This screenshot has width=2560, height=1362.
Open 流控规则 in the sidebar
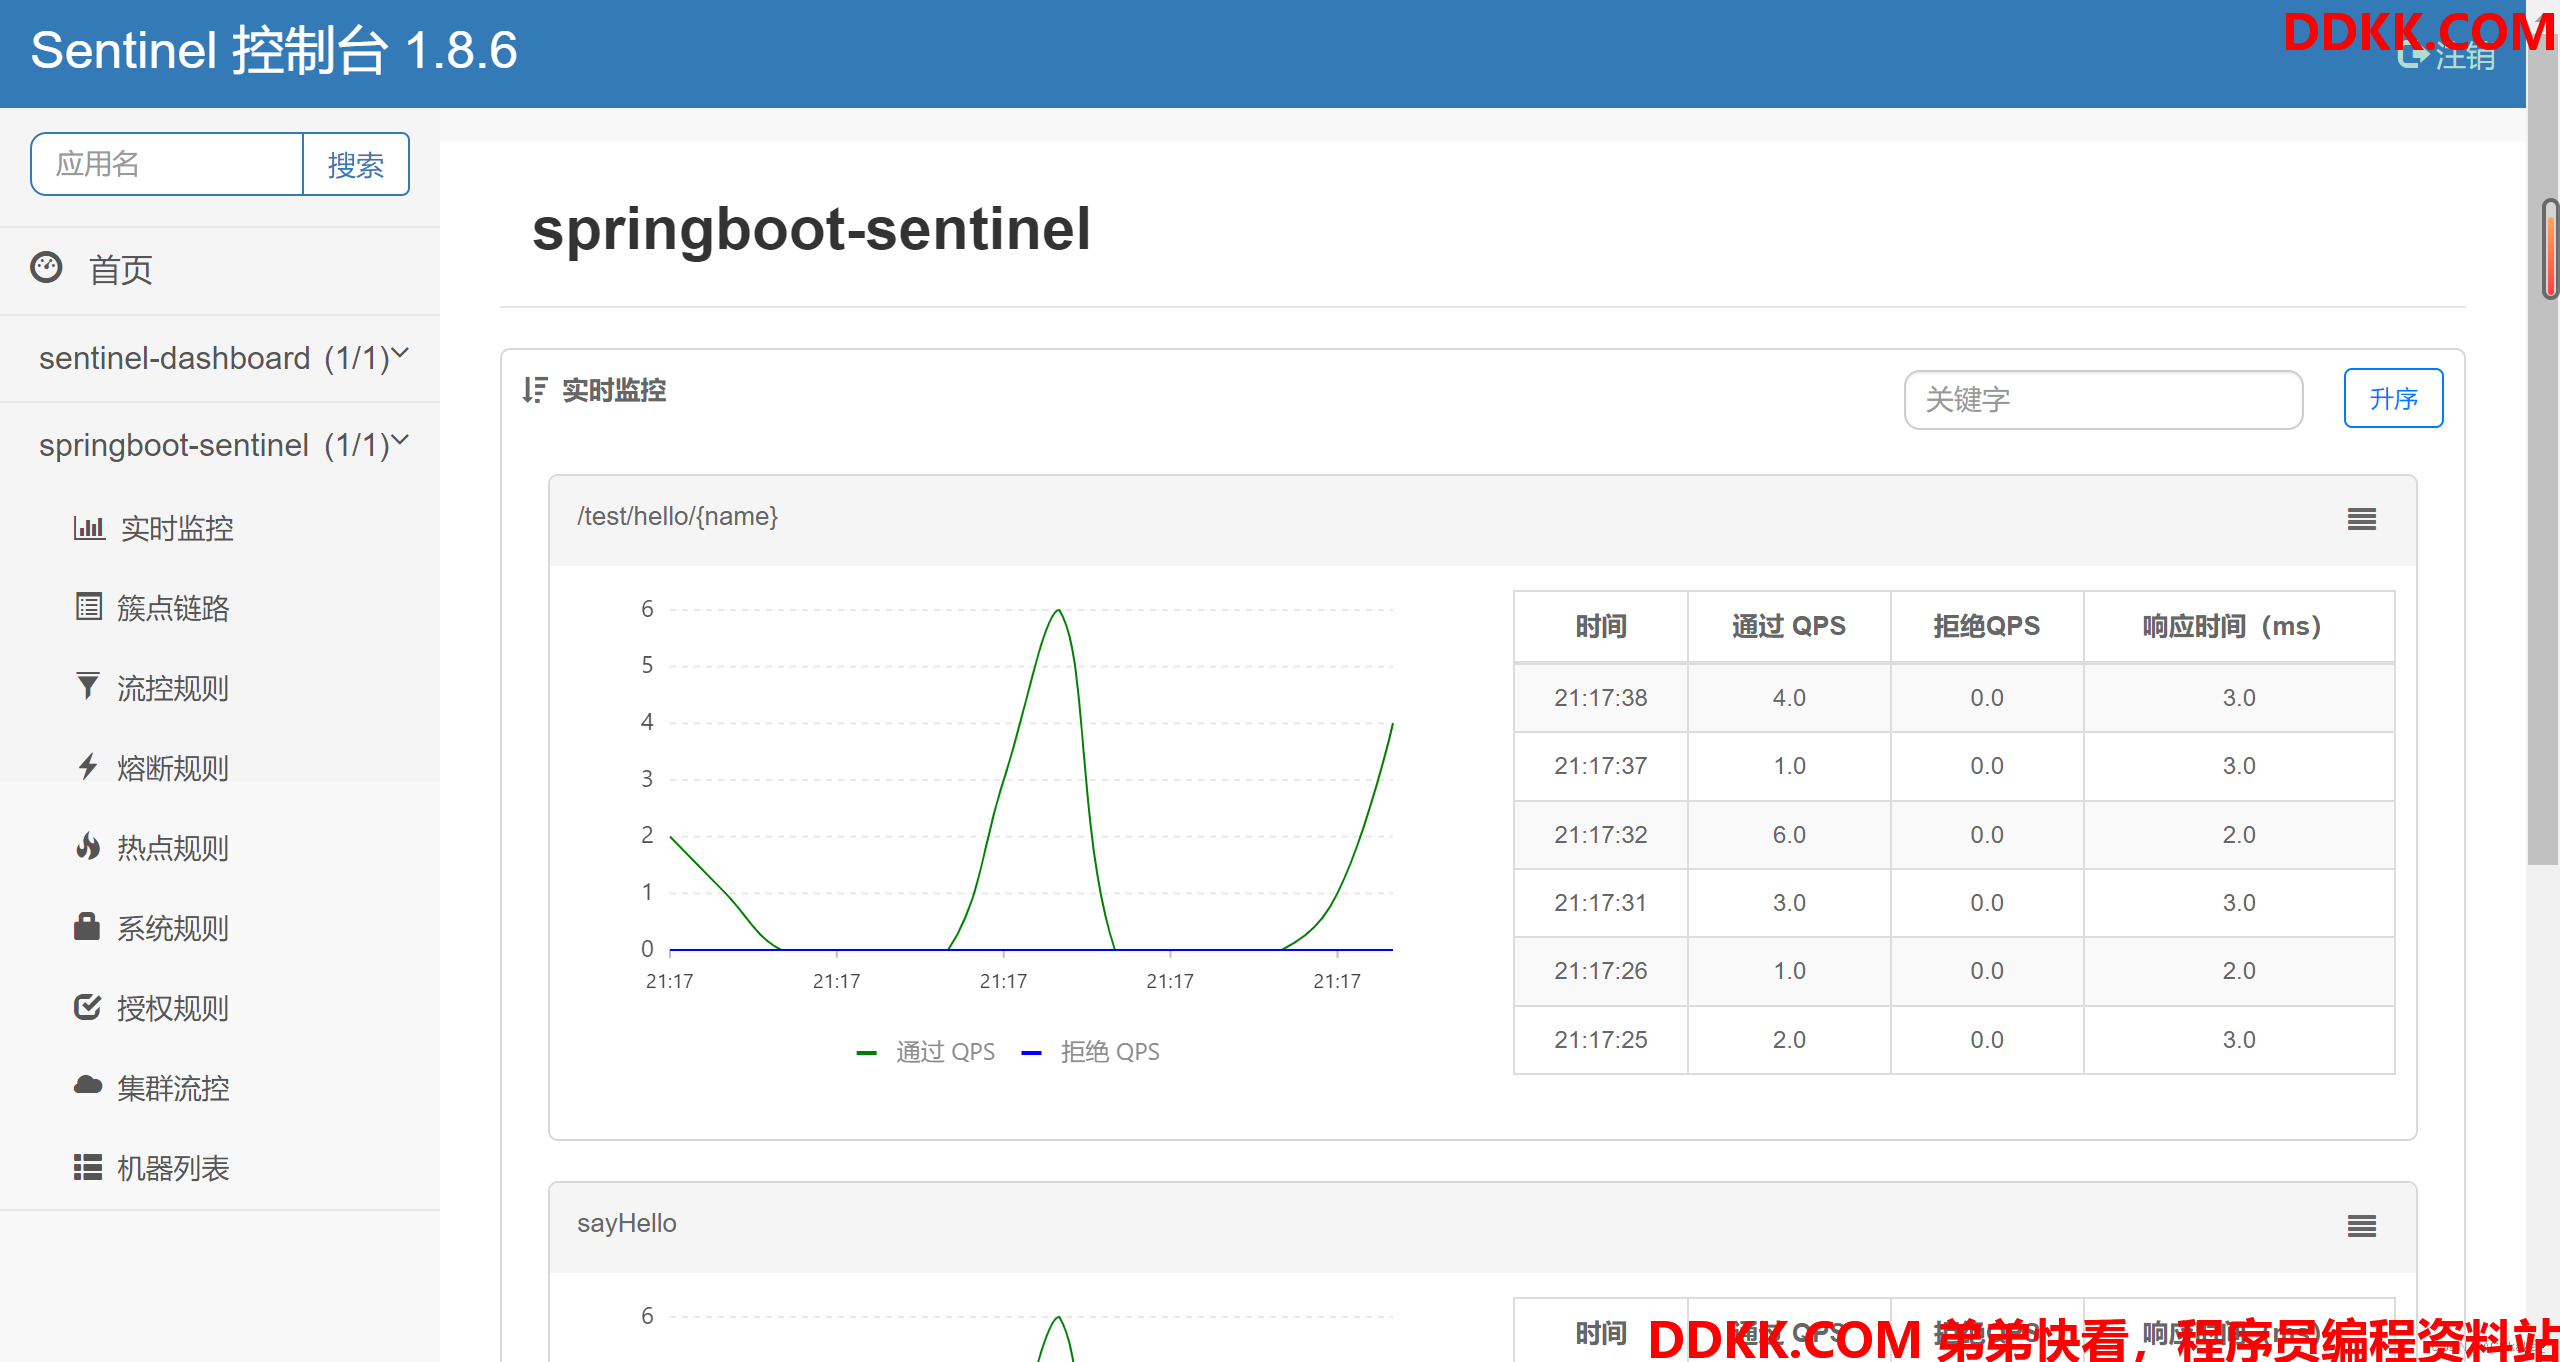click(x=173, y=688)
